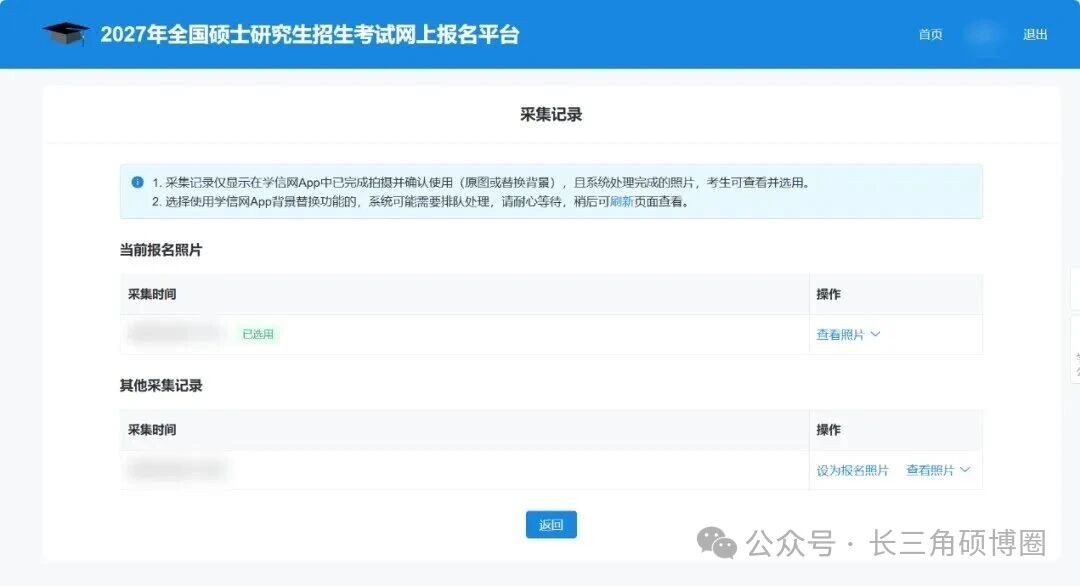
Task: Select the blurred timestamp in 当前报名照片 row
Action: point(176,333)
